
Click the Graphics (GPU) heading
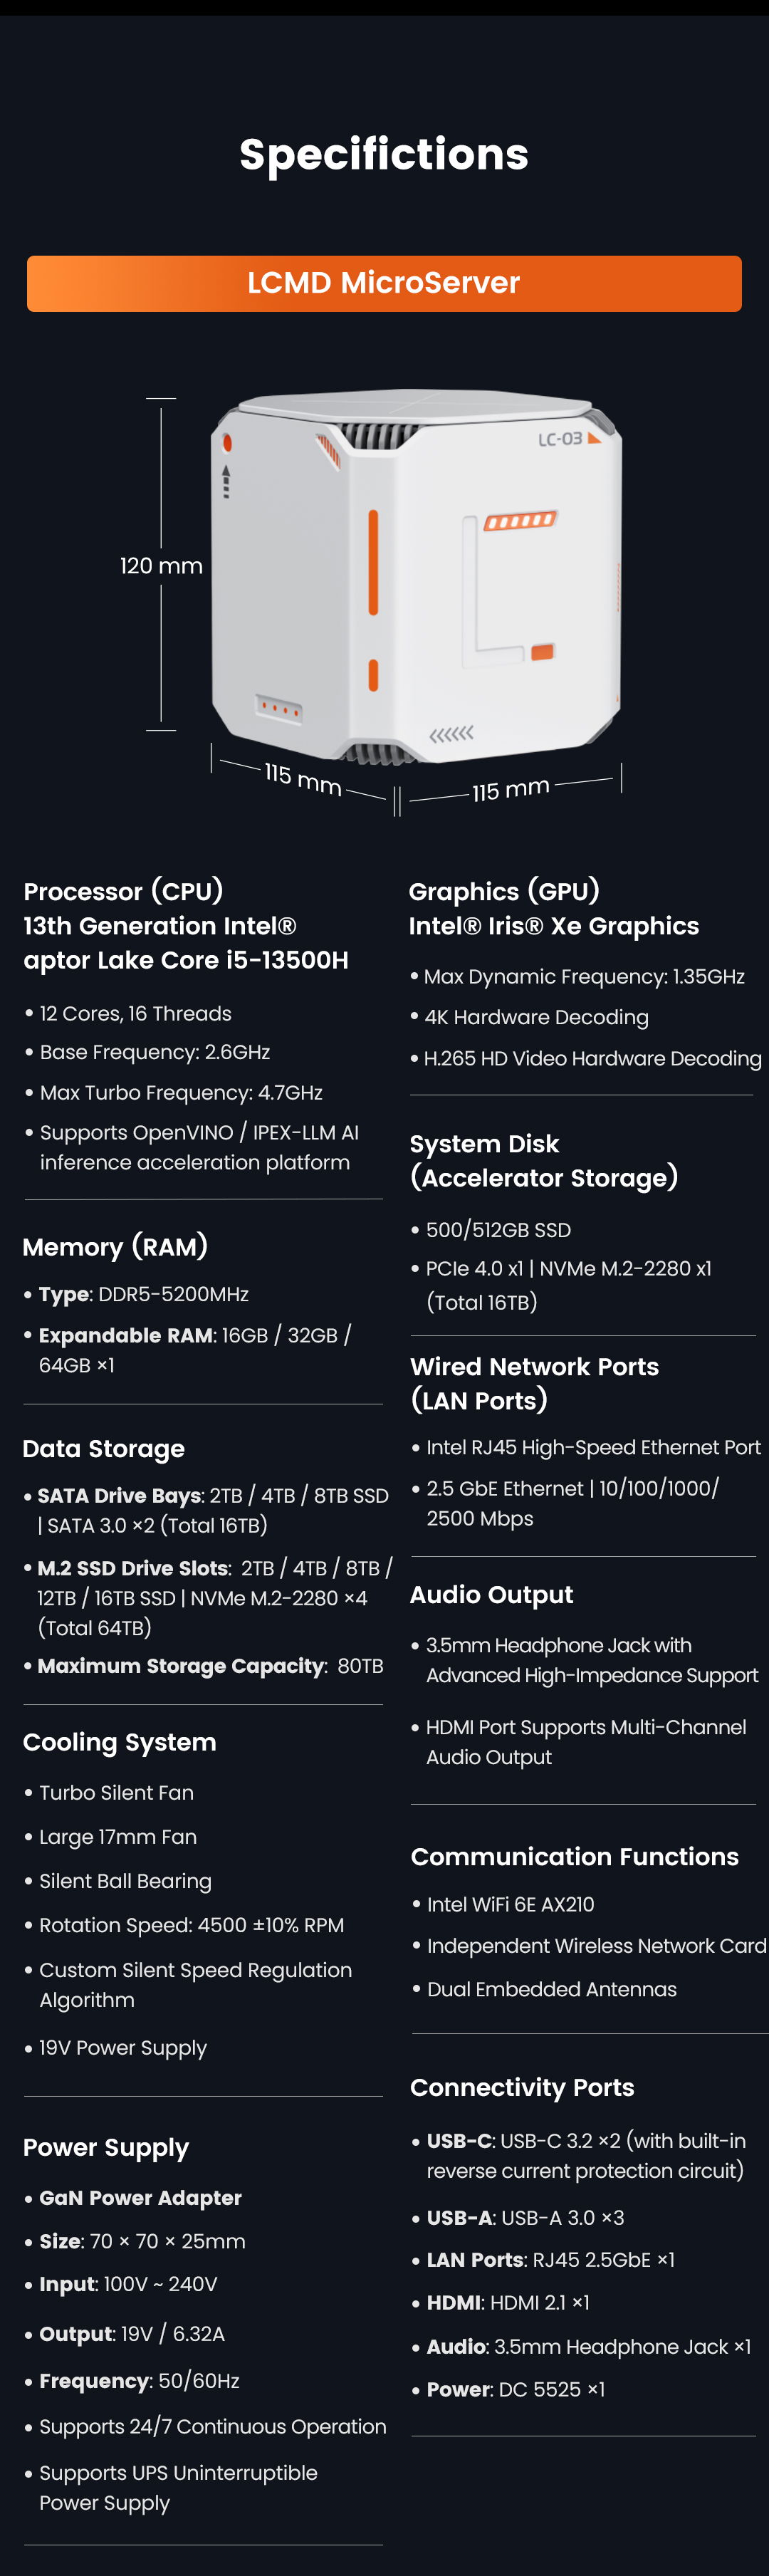[x=504, y=891]
